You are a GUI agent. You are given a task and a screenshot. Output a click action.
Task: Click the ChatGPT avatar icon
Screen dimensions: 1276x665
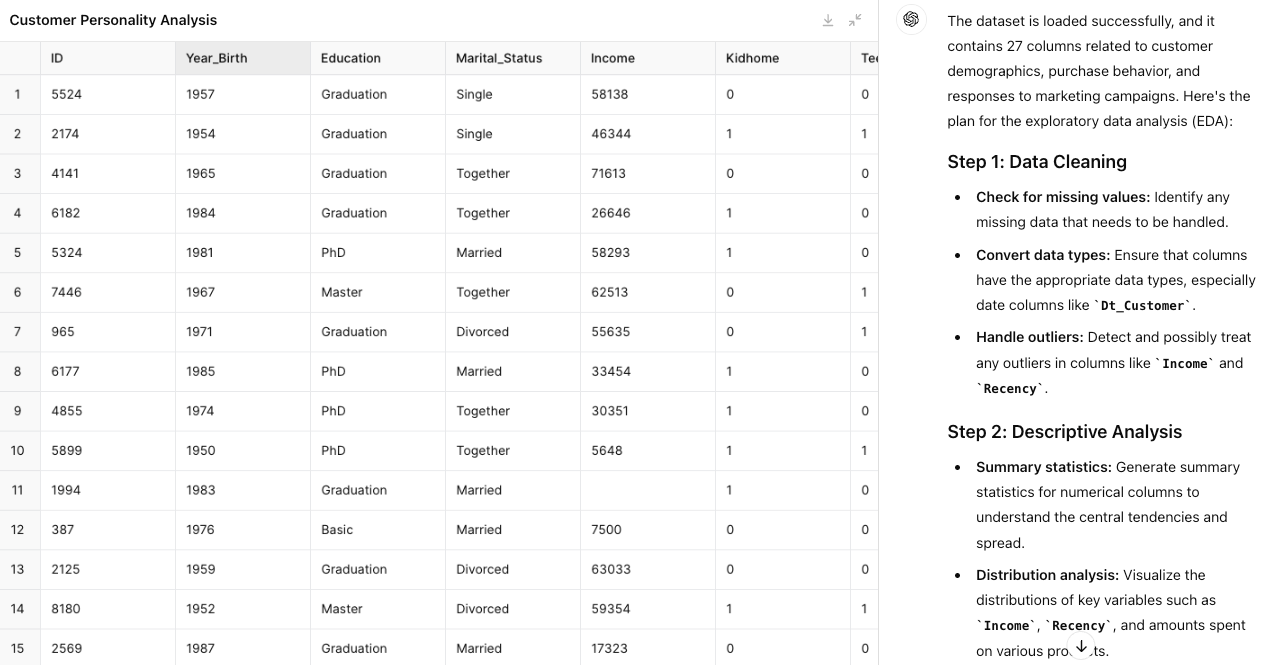911,20
